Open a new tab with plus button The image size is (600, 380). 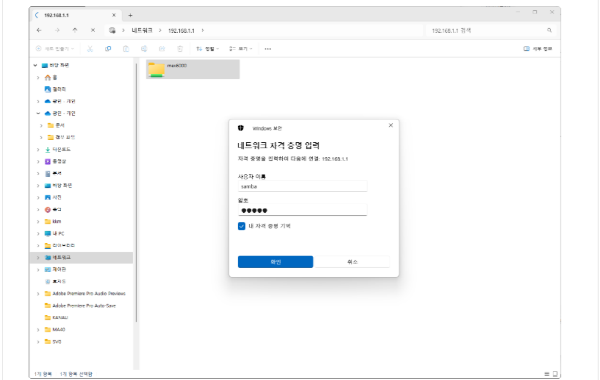point(130,15)
